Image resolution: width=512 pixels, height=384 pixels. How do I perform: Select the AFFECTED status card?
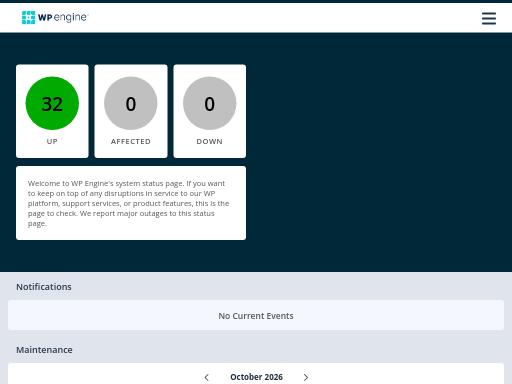(x=131, y=111)
